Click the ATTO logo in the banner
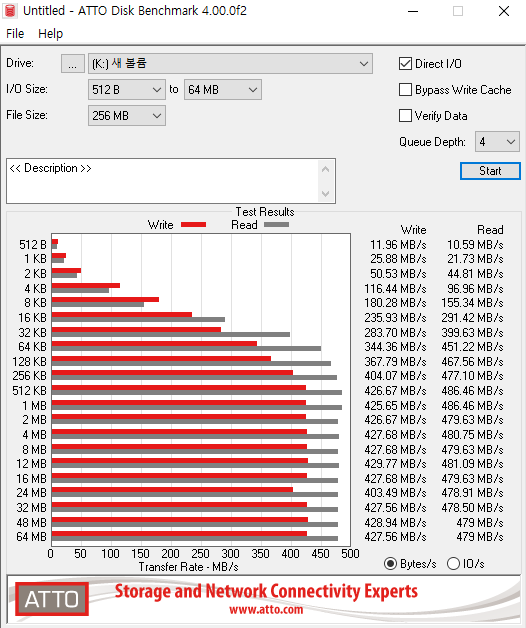 pos(52,599)
